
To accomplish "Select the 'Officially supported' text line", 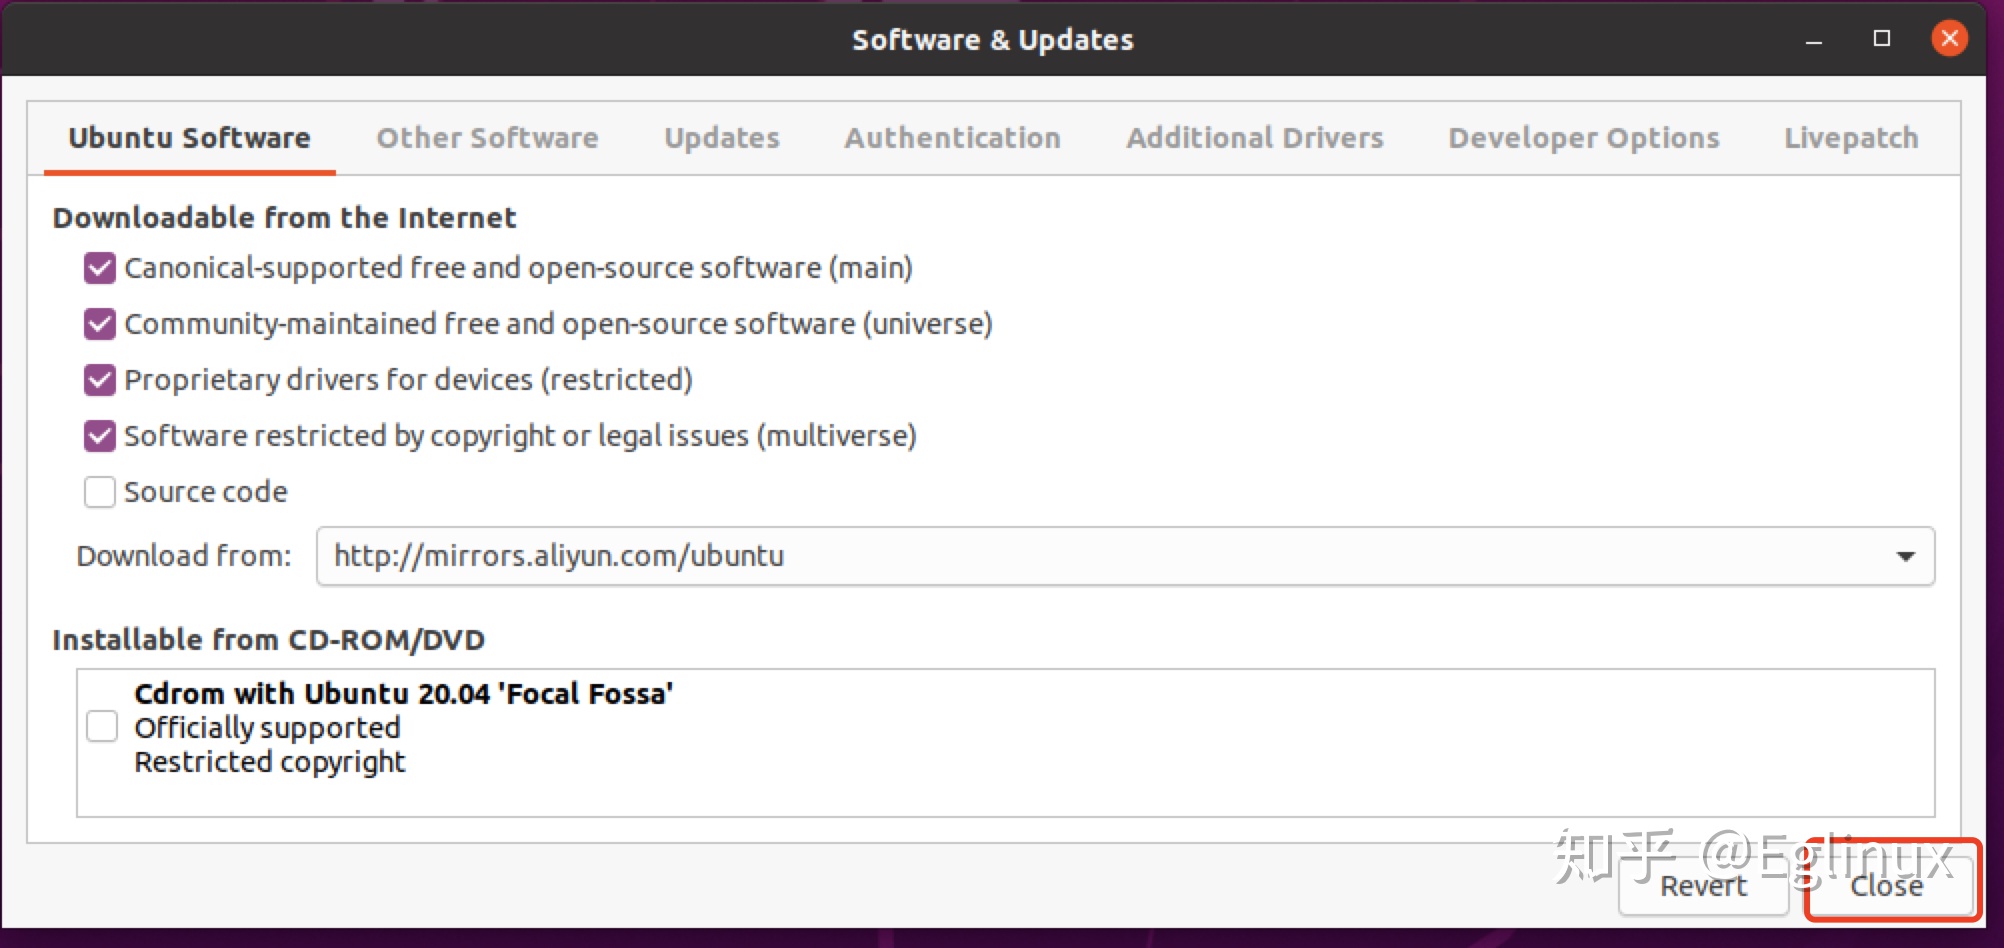I will pyautogui.click(x=267, y=728).
